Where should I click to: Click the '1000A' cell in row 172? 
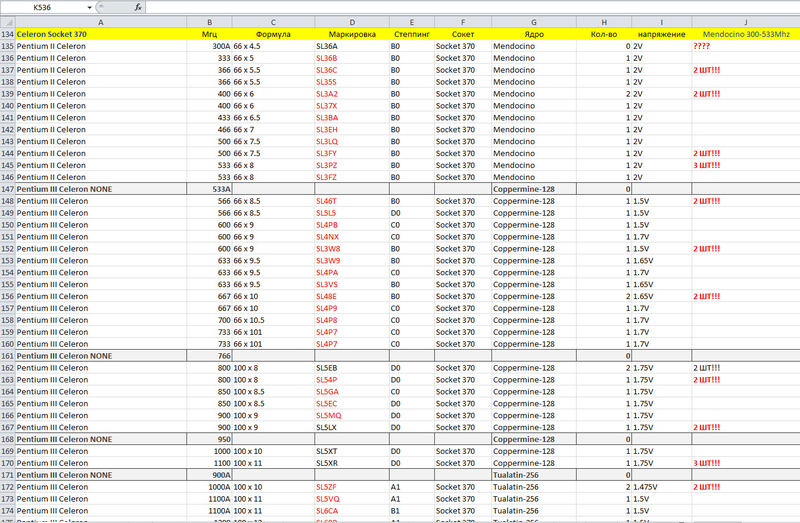pos(210,487)
